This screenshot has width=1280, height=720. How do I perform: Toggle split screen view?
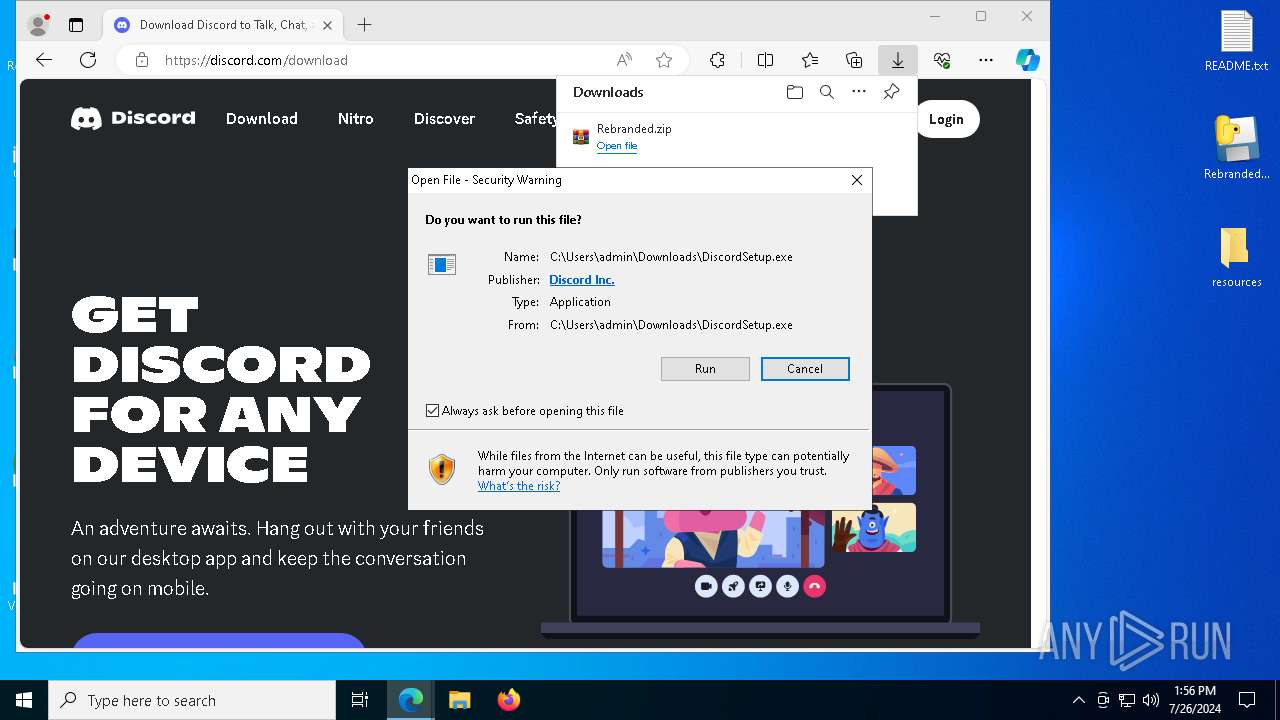[765, 60]
